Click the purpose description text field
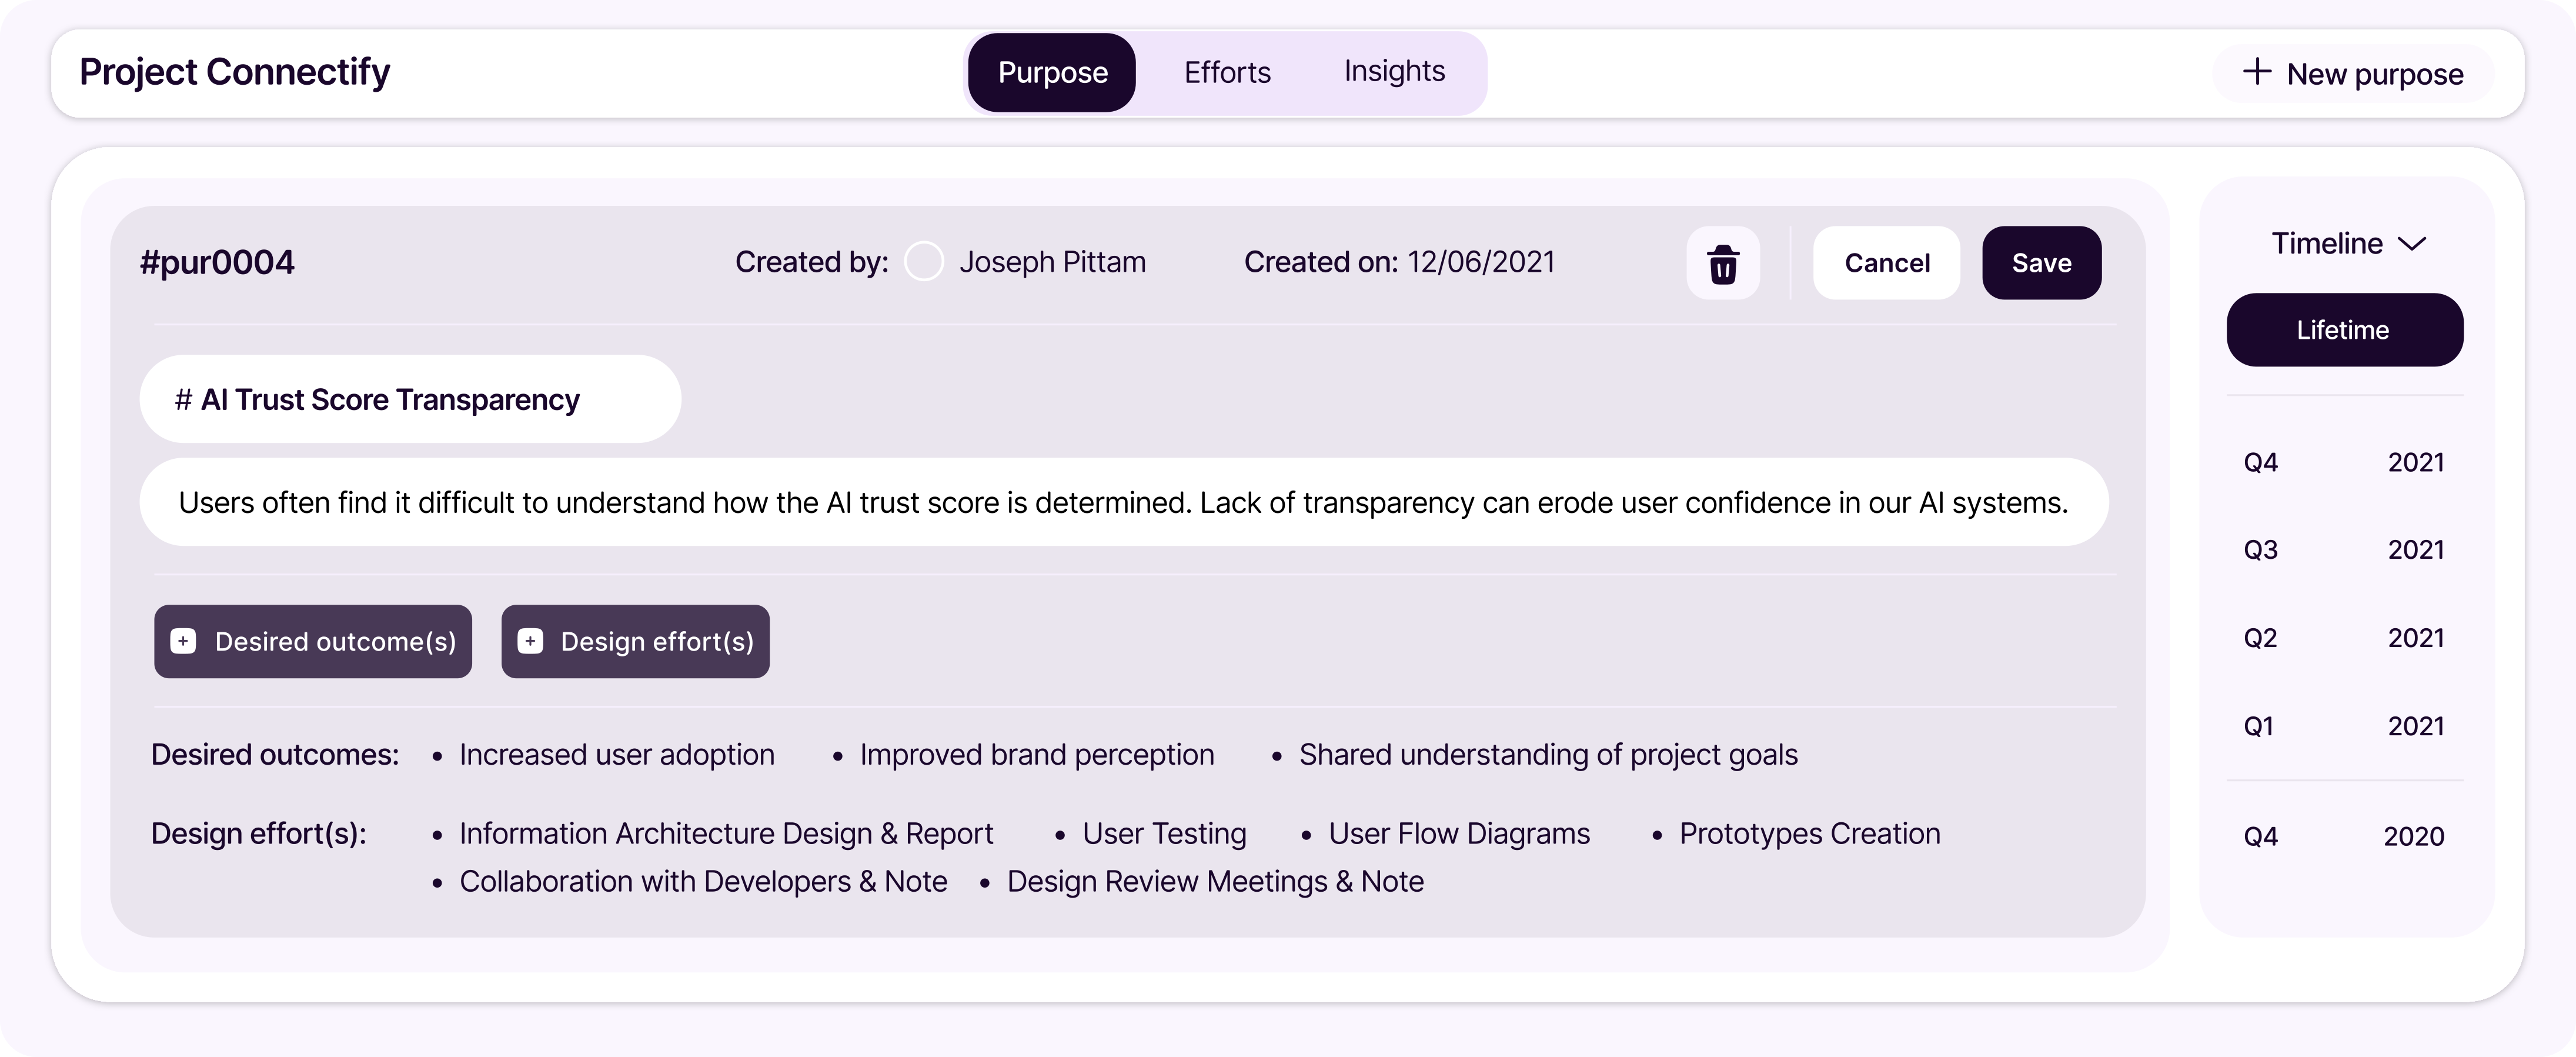The image size is (2576, 1057). [x=1123, y=503]
